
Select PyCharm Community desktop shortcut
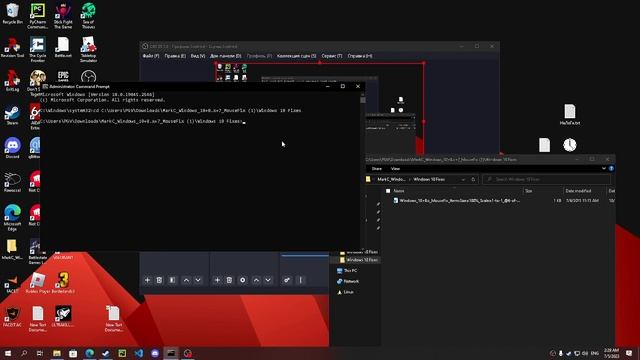(x=38, y=16)
